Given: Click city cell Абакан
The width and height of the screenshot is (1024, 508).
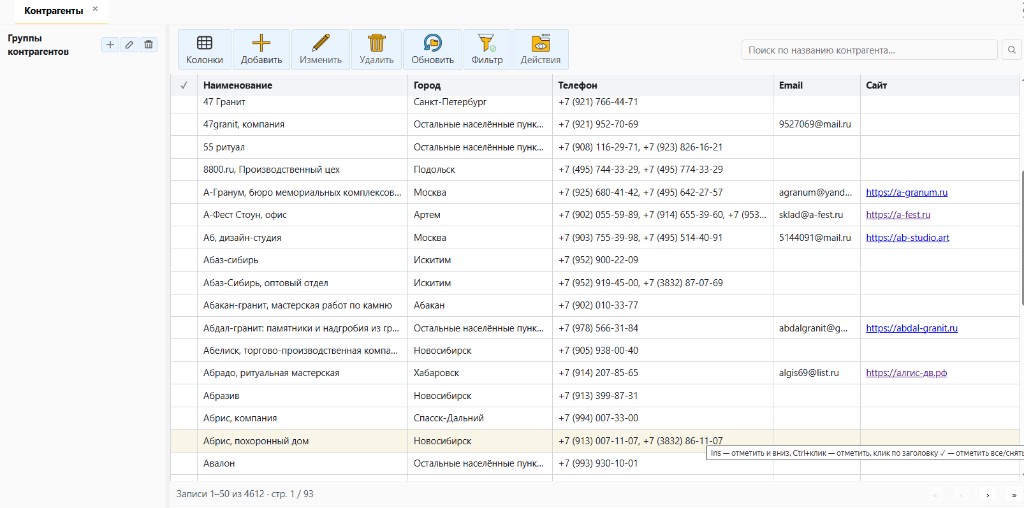Looking at the screenshot, I should 480,305.
